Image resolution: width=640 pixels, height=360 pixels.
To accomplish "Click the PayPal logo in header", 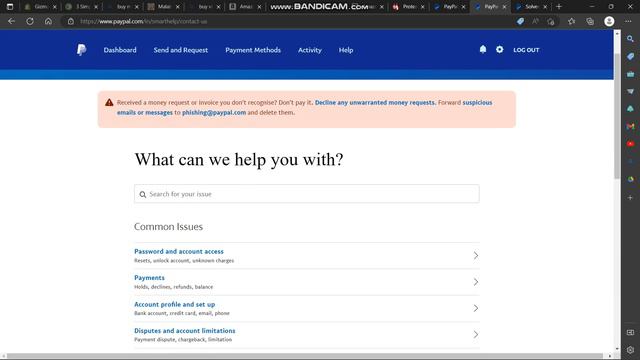I will 82,50.
